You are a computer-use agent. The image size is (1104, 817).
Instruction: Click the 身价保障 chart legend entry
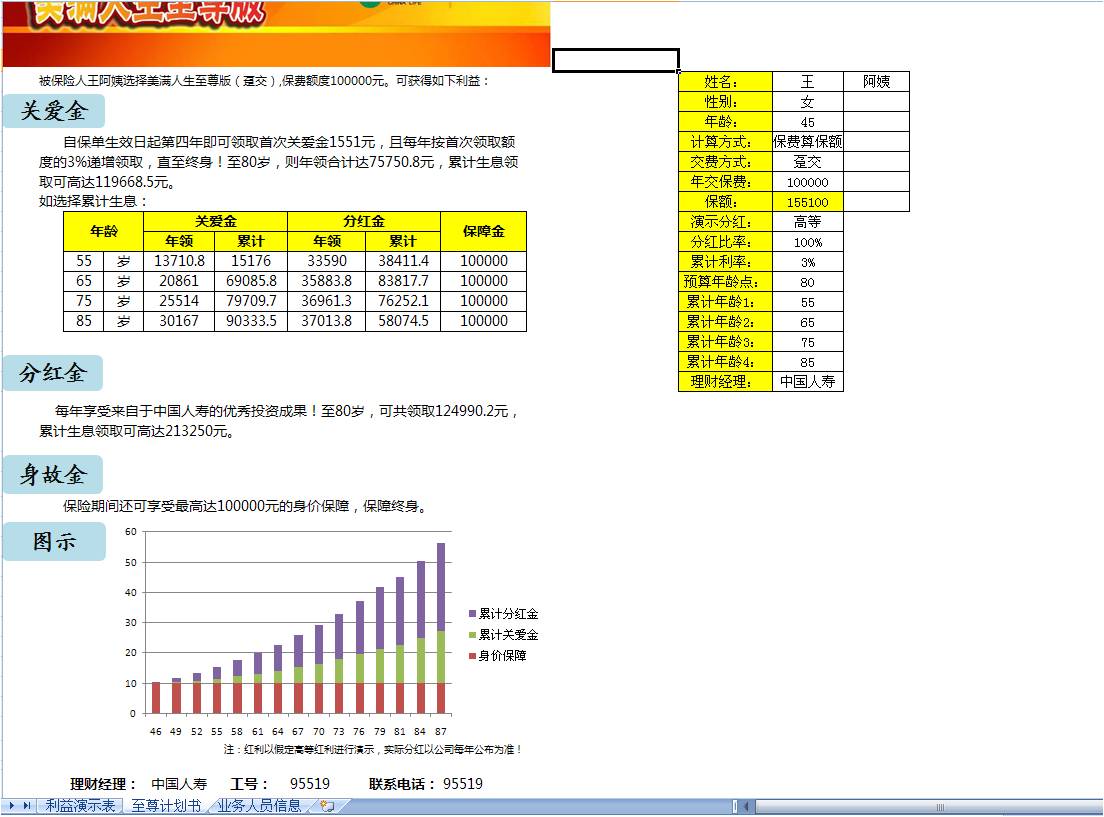498,656
